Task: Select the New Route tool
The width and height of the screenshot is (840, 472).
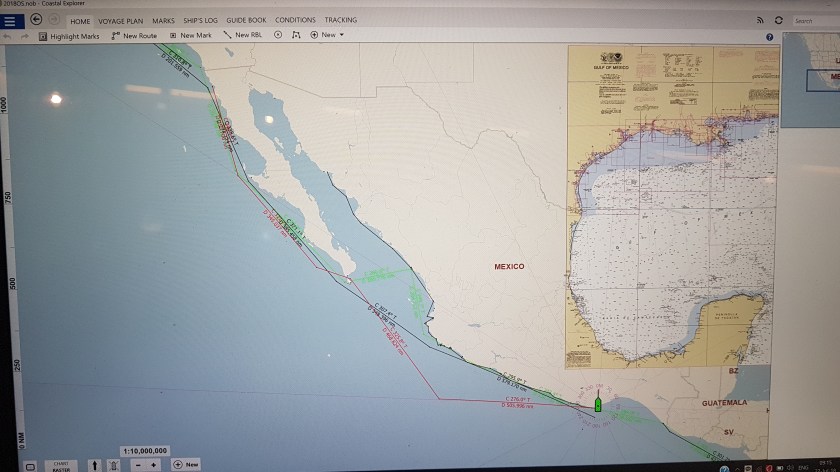Action: 134,35
